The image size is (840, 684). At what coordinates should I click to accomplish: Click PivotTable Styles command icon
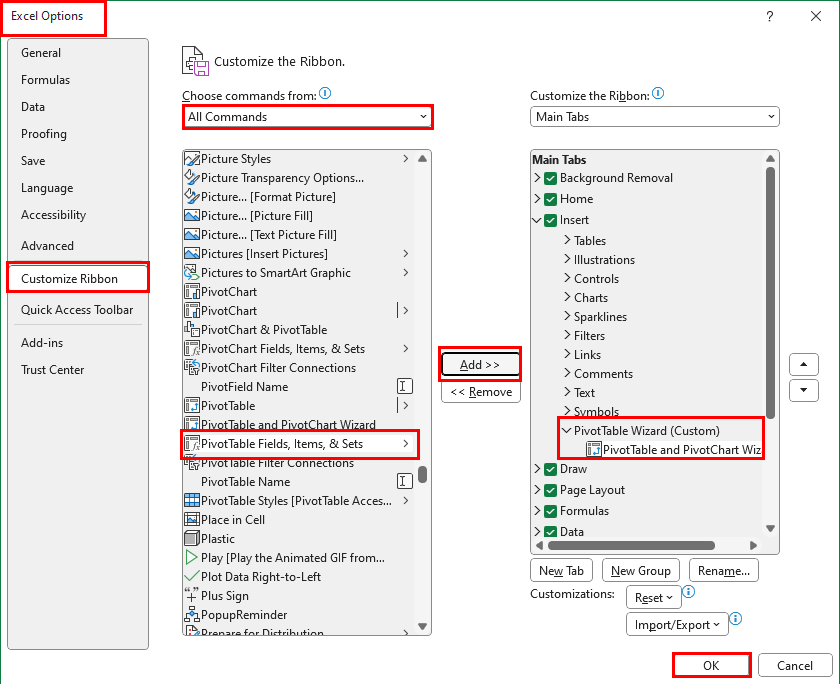click(x=192, y=501)
